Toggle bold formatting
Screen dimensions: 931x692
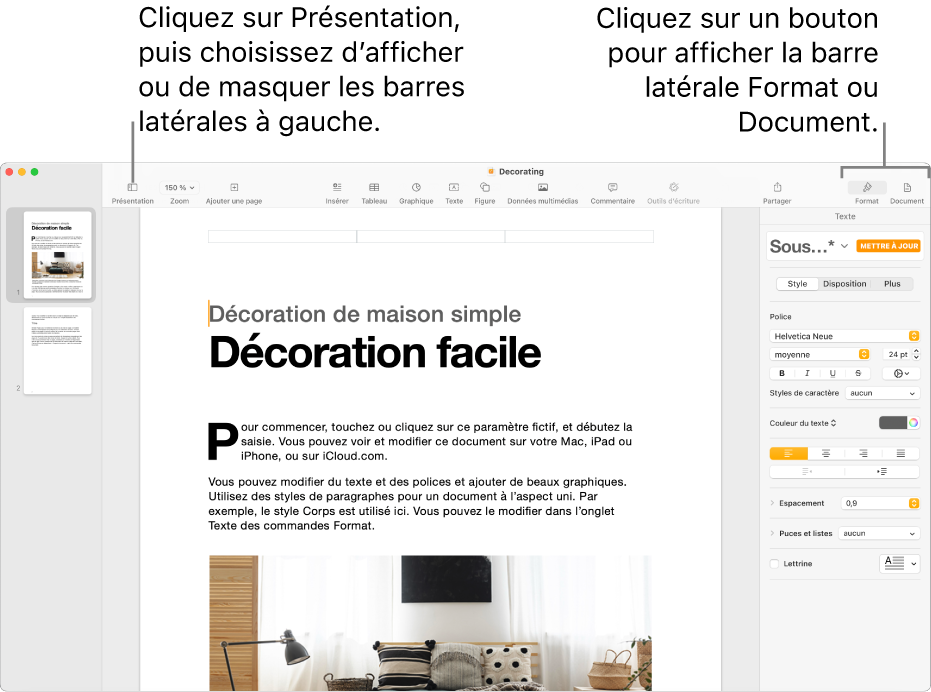pyautogui.click(x=782, y=373)
